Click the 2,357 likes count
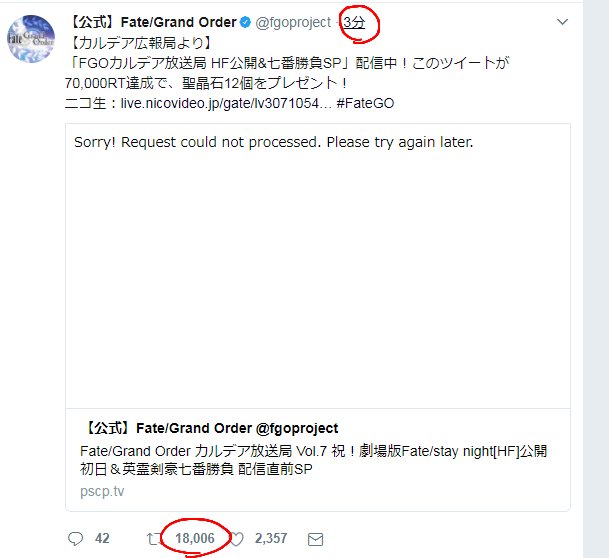609x558 pixels. click(271, 539)
